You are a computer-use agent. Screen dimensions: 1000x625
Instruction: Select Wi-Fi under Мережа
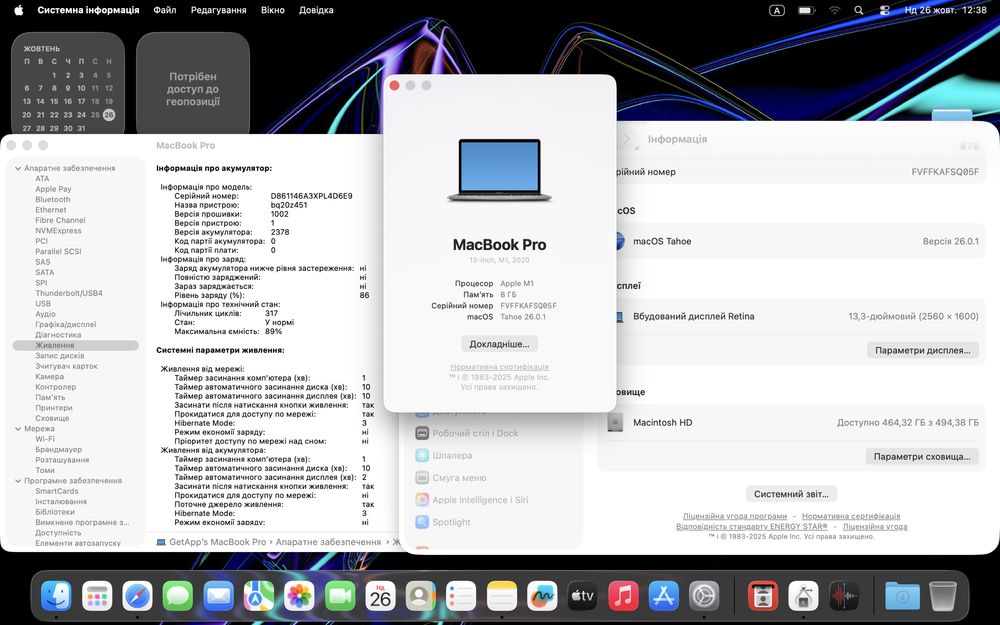(45, 439)
